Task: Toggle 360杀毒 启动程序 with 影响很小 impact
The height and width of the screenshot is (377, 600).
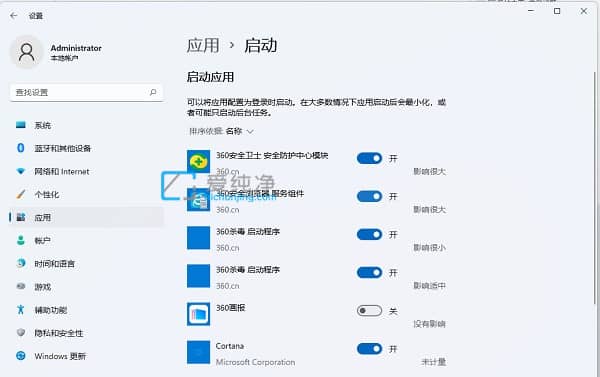Action: [x=369, y=234]
